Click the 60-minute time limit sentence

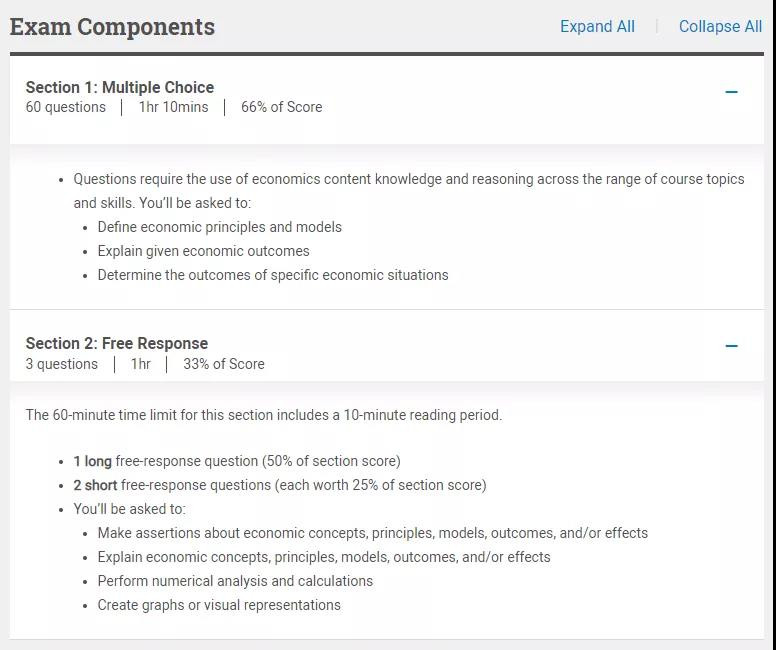(x=264, y=415)
